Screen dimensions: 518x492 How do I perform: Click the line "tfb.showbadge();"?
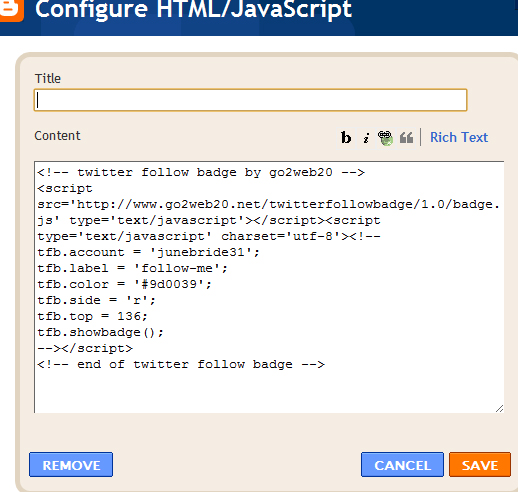(x=100, y=332)
